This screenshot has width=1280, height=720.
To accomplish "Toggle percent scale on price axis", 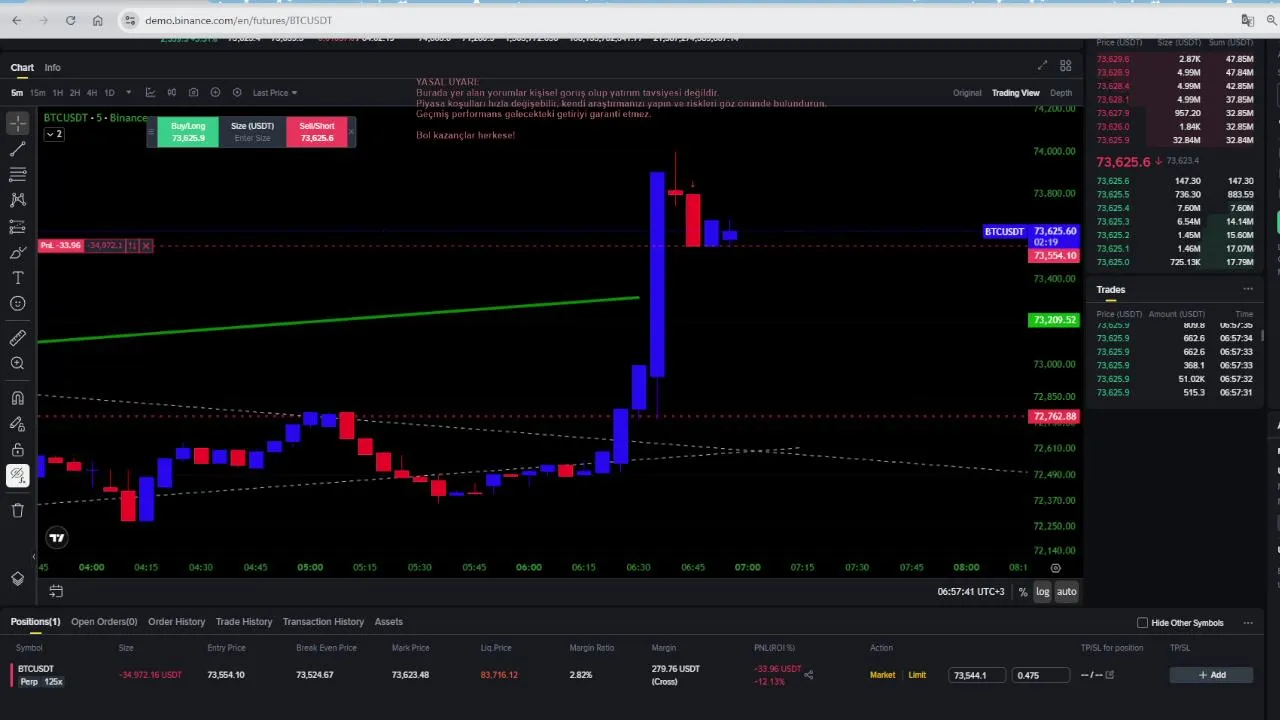I will click(x=1022, y=592).
